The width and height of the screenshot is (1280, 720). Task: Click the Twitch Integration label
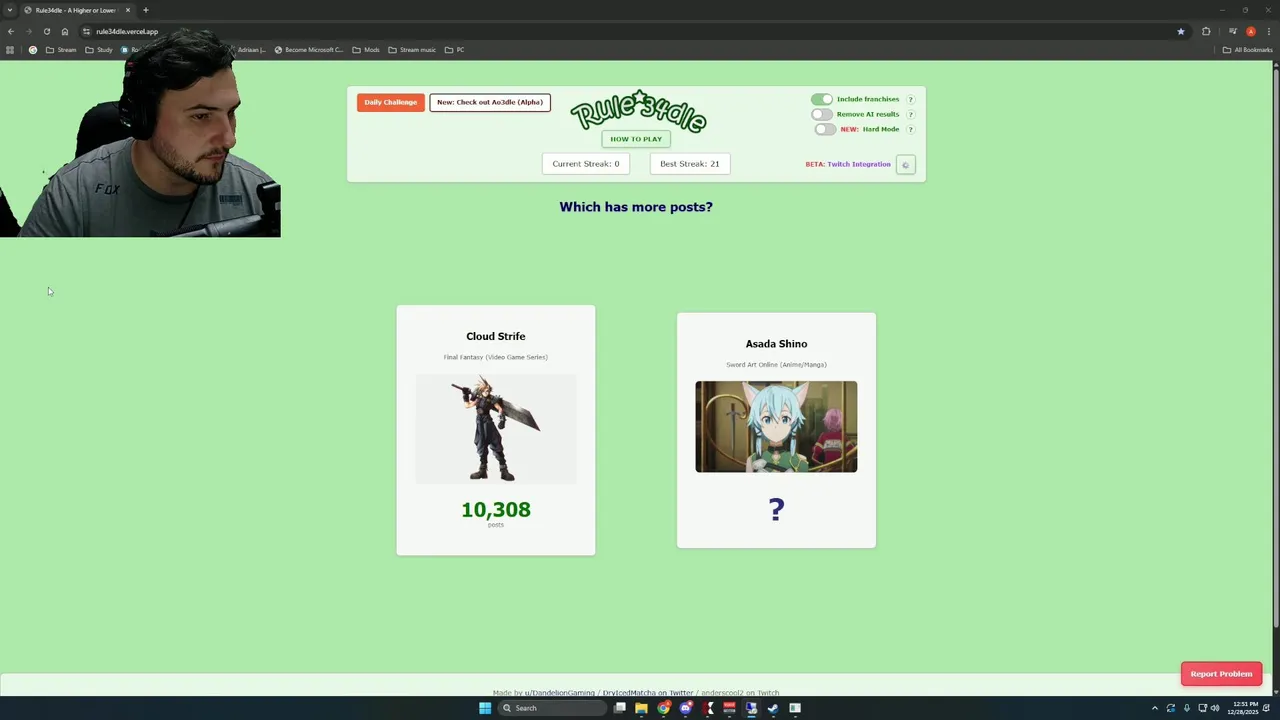(x=859, y=164)
